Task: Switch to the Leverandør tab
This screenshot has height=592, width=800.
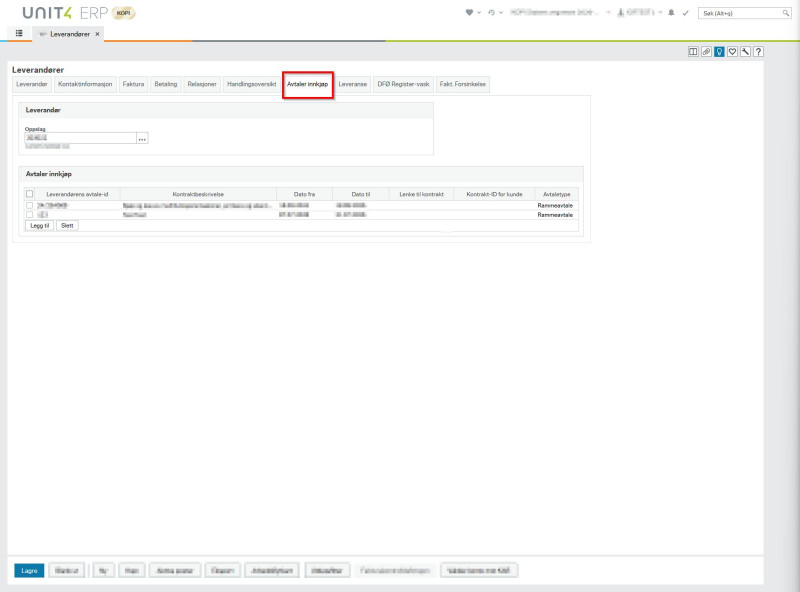Action: [x=32, y=84]
